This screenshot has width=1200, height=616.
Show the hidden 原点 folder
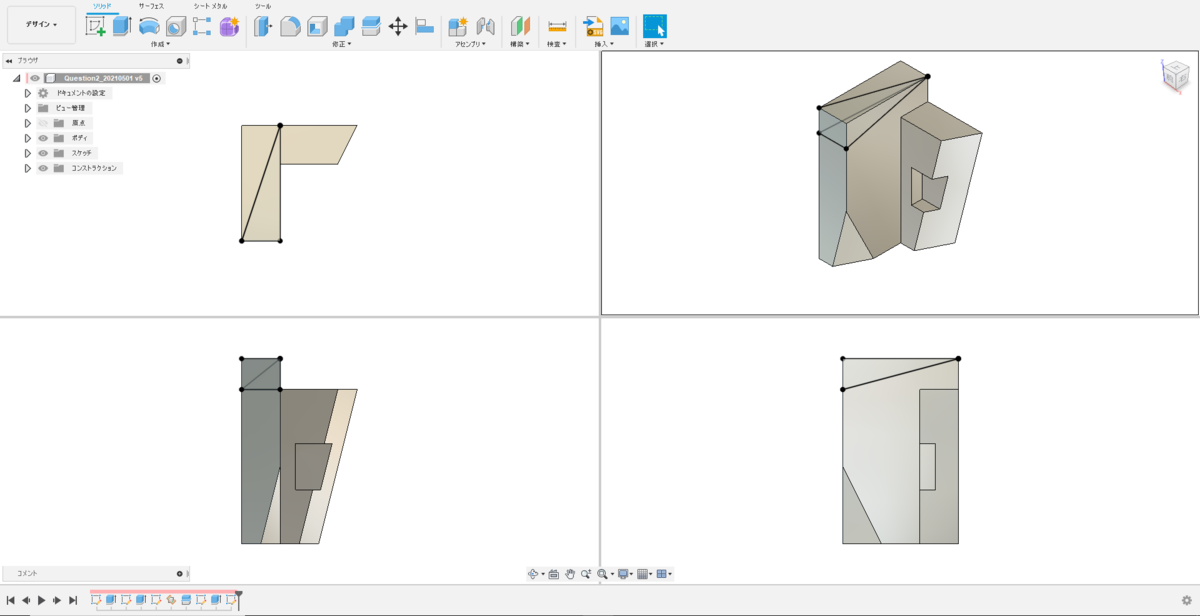pyautogui.click(x=43, y=123)
